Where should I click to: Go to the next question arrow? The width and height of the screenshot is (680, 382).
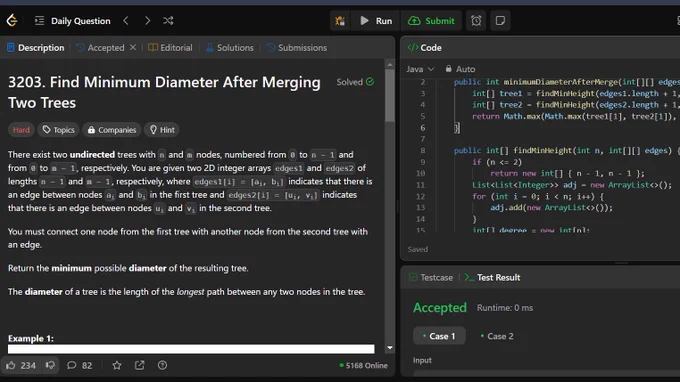pos(147,20)
